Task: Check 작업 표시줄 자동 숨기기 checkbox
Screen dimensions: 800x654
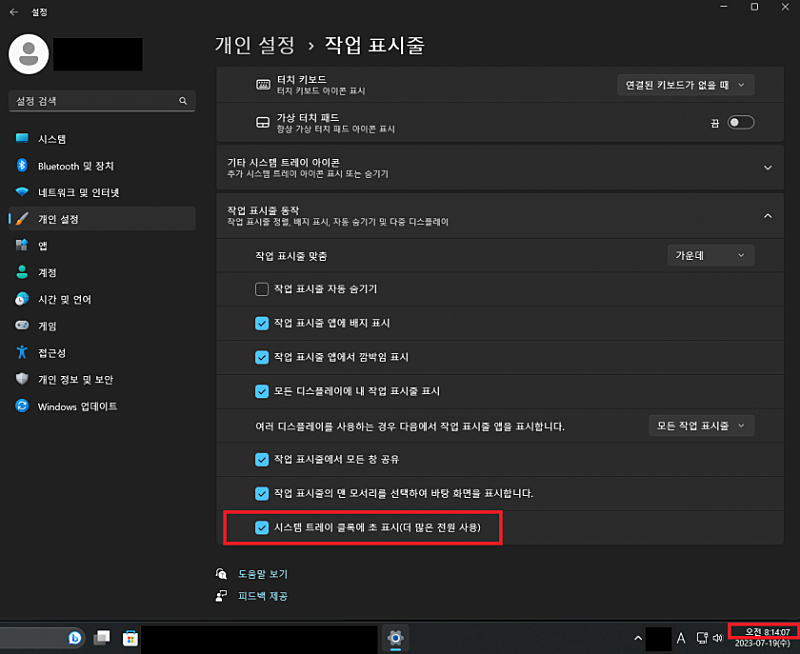Action: coord(262,289)
